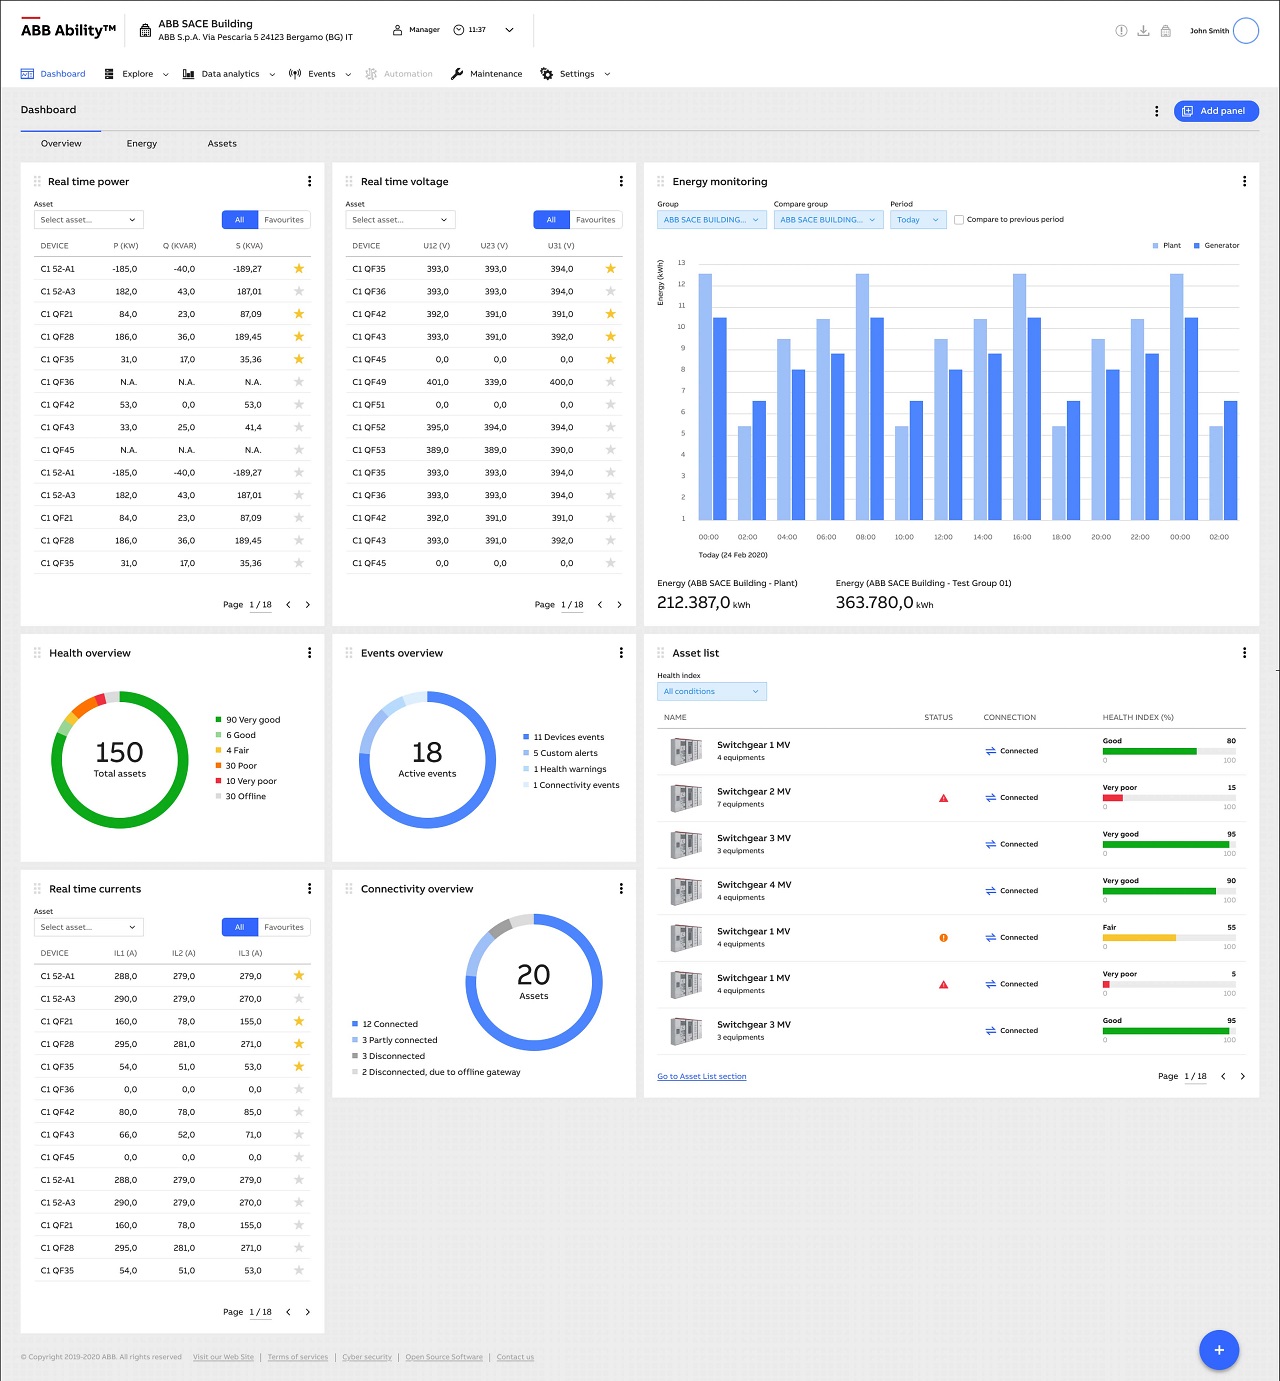
Task: Enable Compare to previous period checkbox
Action: click(x=959, y=220)
